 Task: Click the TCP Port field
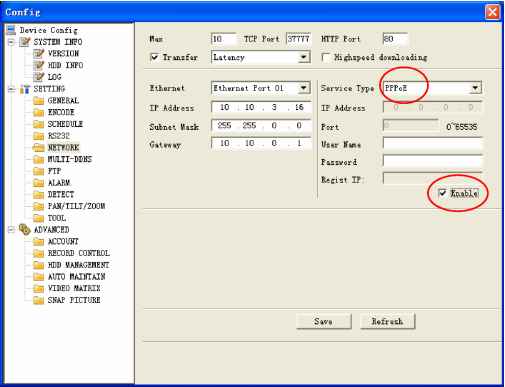(298, 39)
